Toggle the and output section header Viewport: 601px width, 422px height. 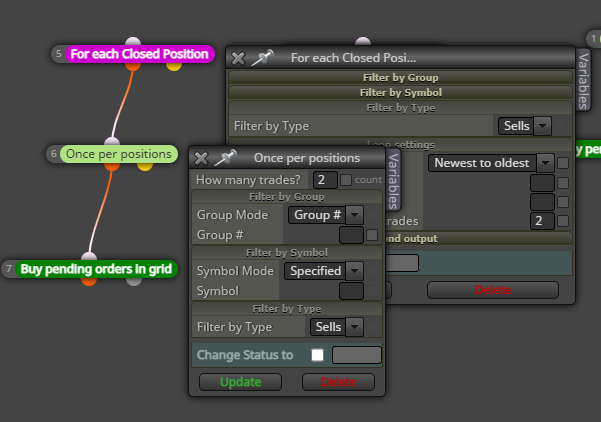[x=478, y=239]
